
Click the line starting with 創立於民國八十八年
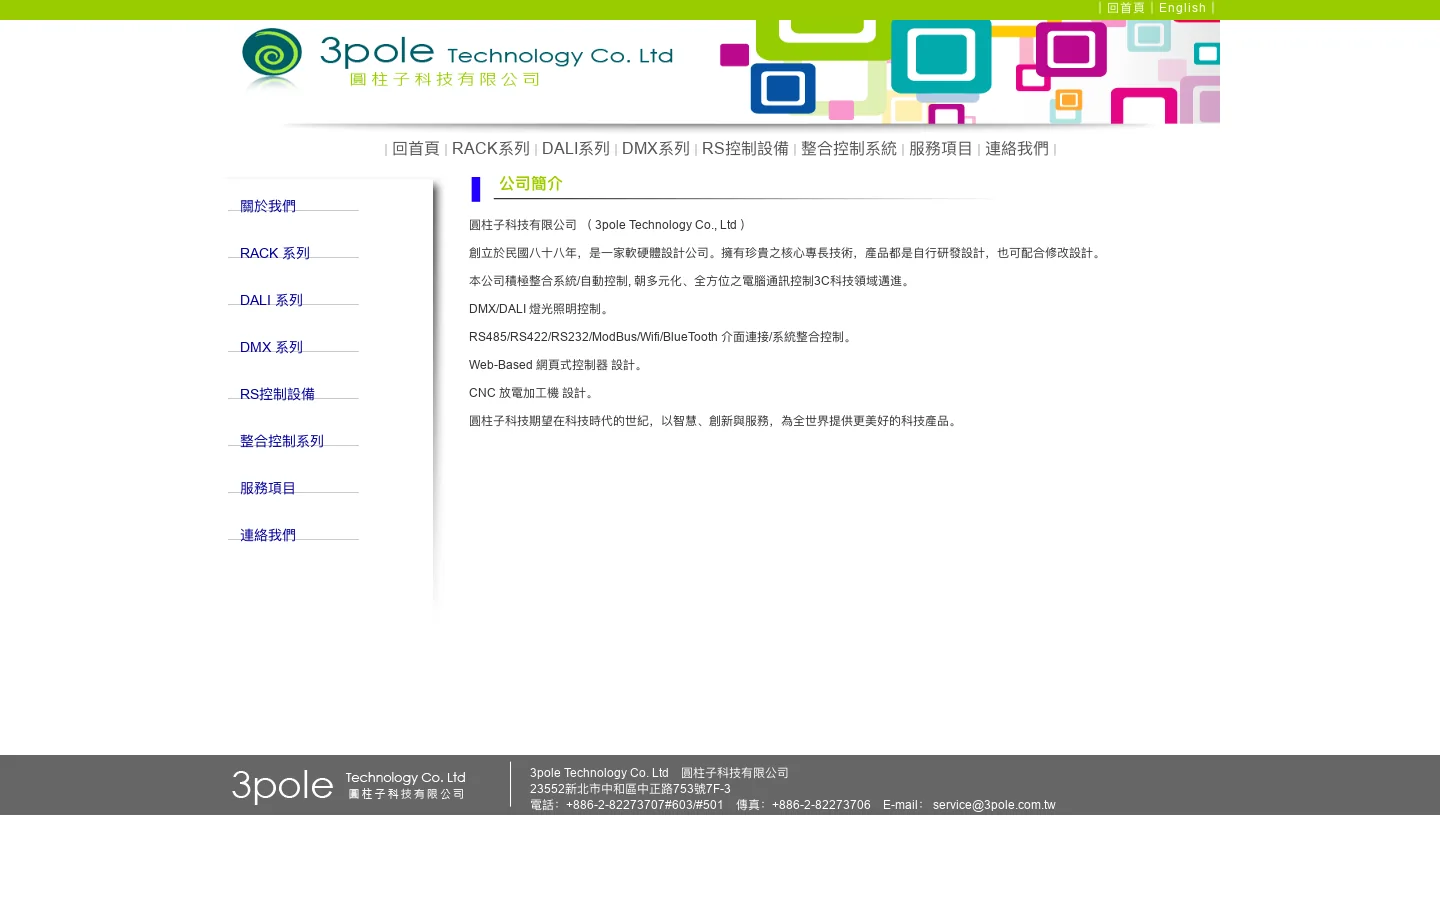click(787, 253)
